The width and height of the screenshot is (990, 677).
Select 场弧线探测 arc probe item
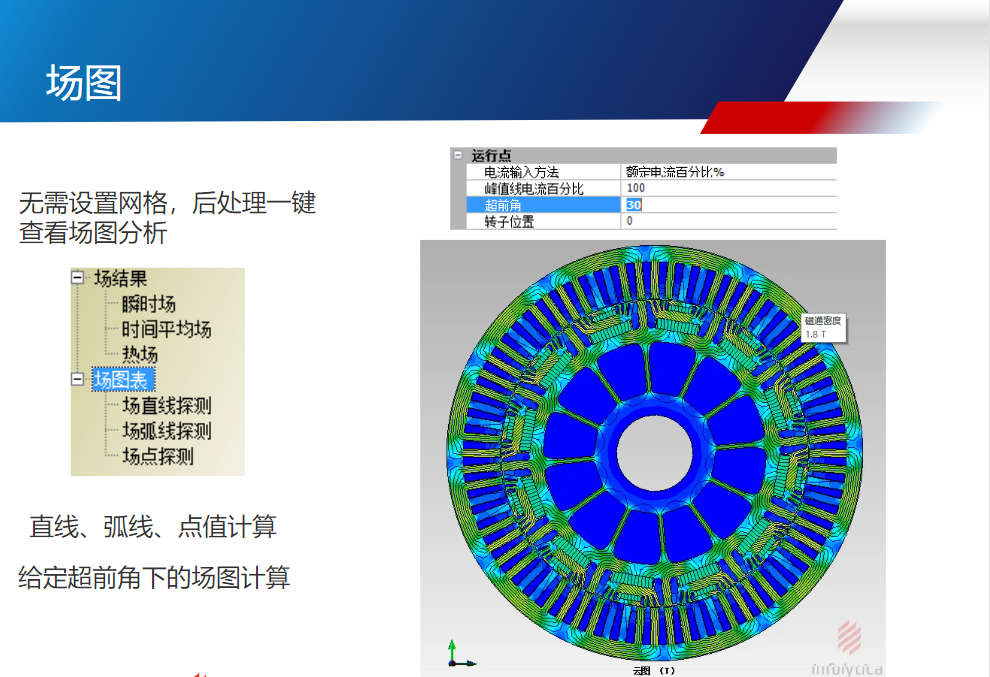point(166,431)
